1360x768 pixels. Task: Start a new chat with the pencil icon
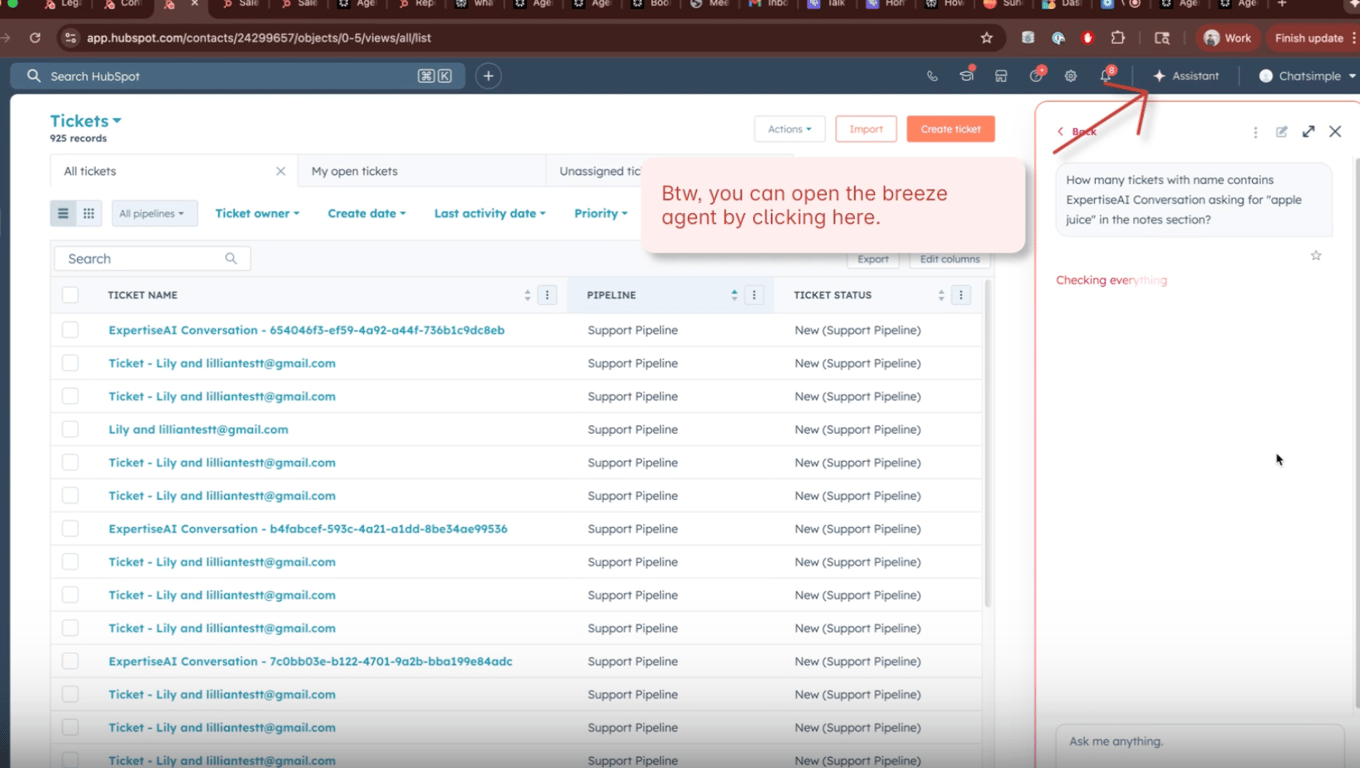click(x=1282, y=132)
